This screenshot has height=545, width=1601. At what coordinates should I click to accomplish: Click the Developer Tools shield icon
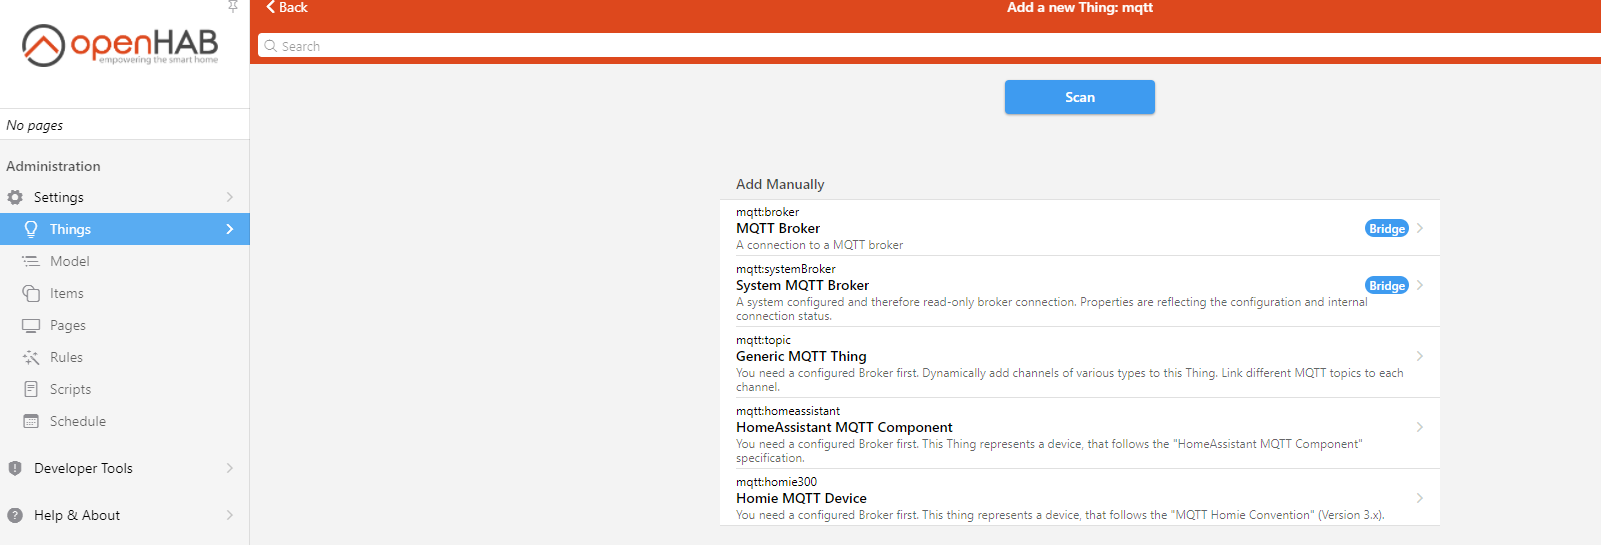pyautogui.click(x=15, y=468)
